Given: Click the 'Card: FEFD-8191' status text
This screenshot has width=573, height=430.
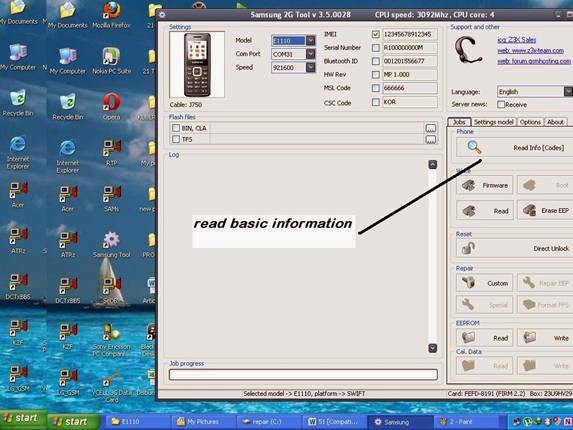Looking at the screenshot, I should click(x=486, y=393).
